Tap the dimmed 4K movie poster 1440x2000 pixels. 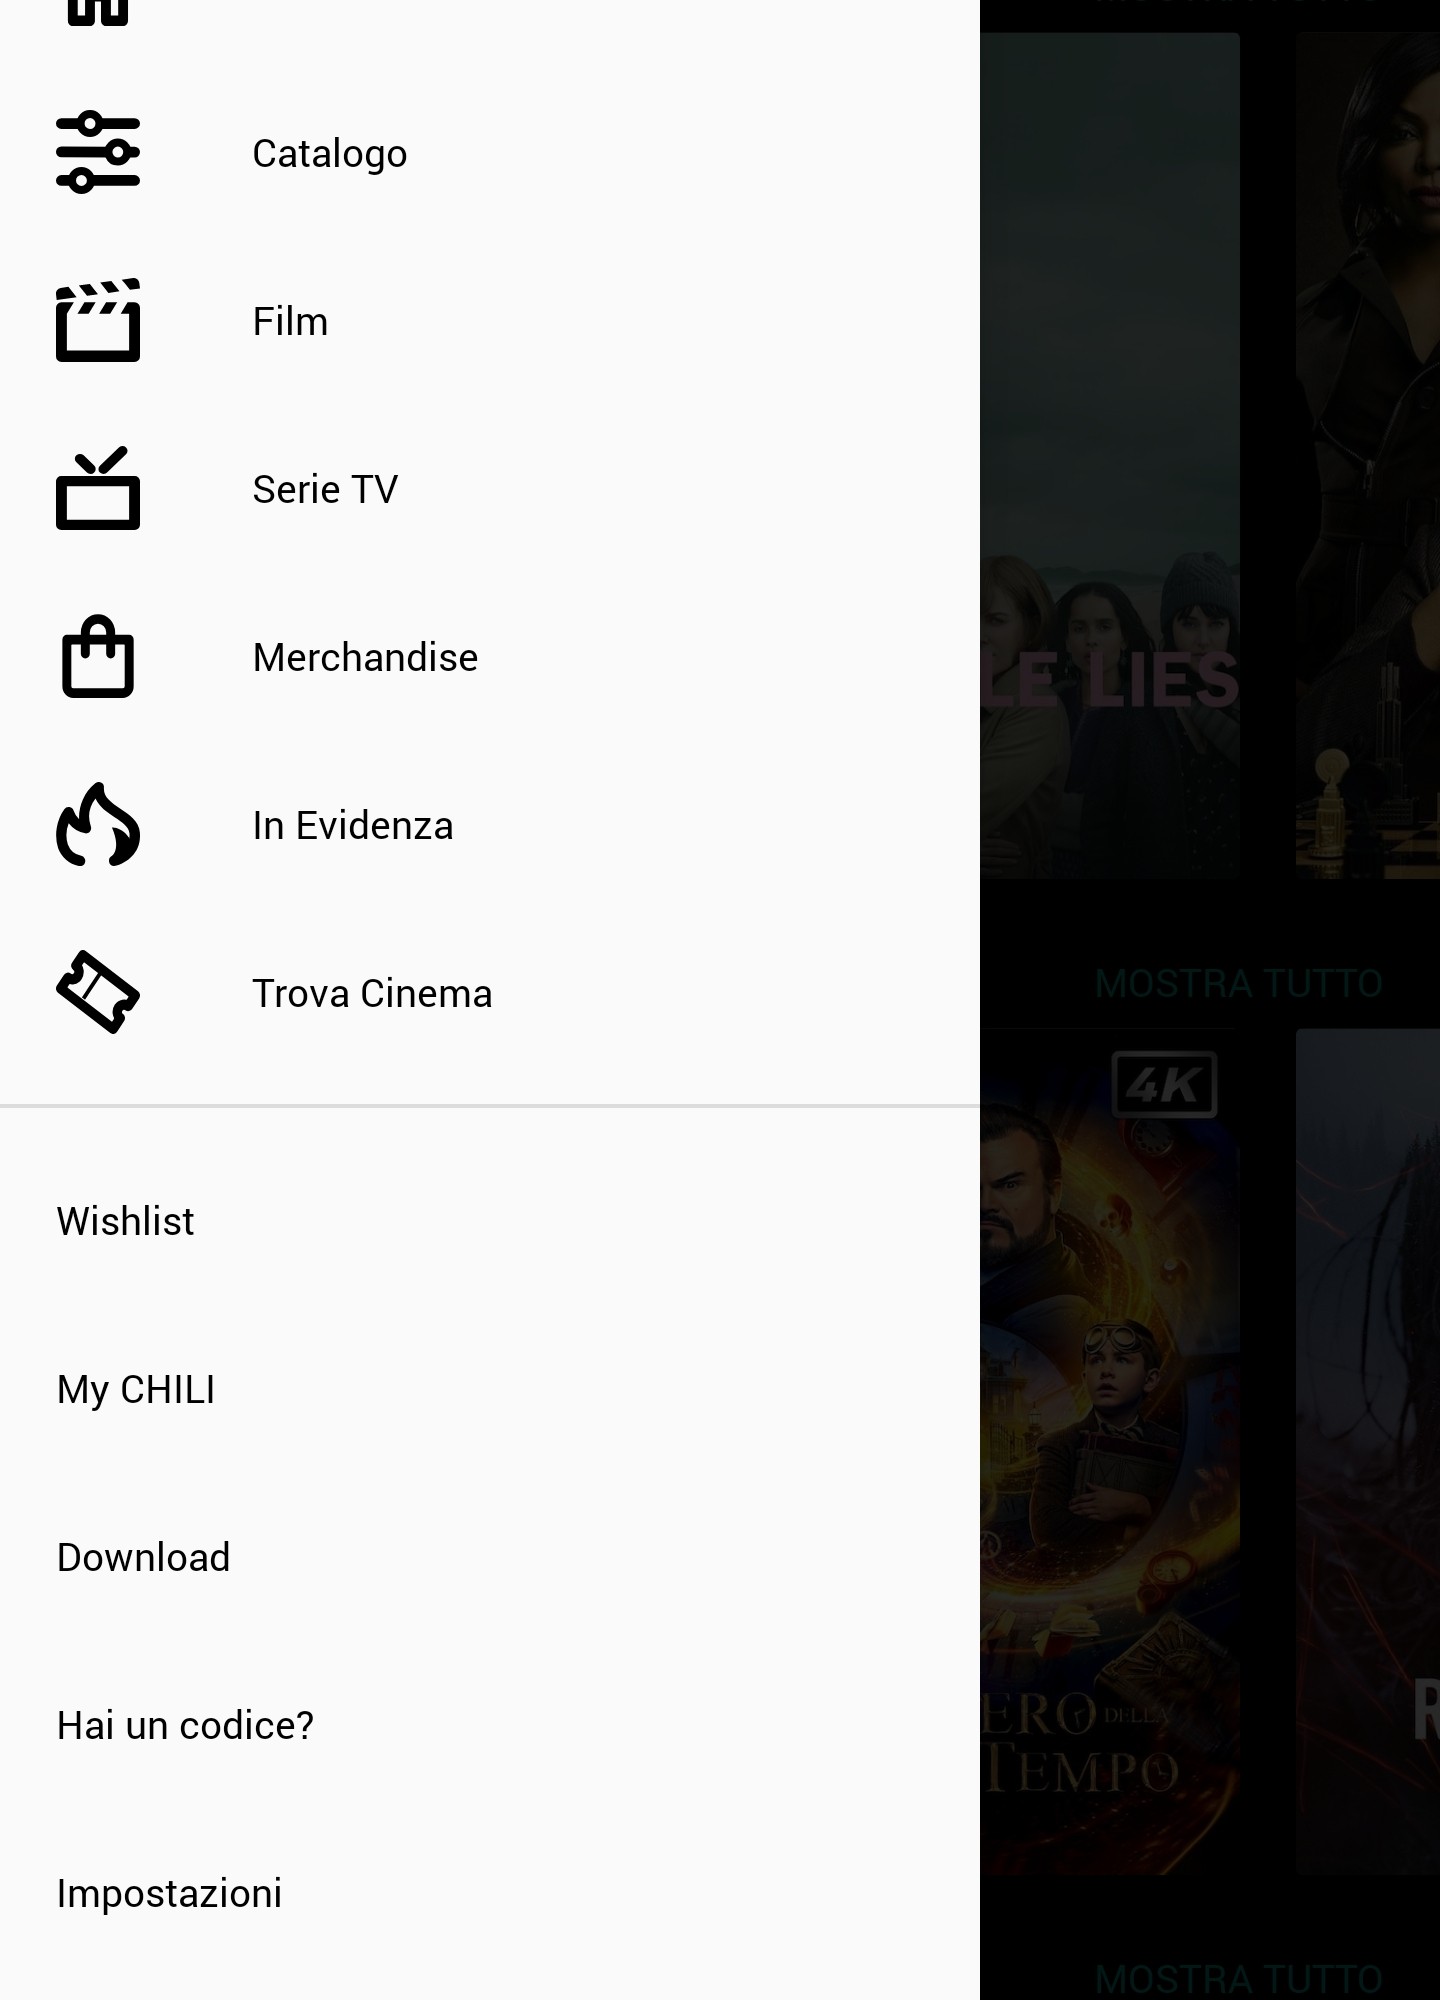[x=1110, y=1450]
